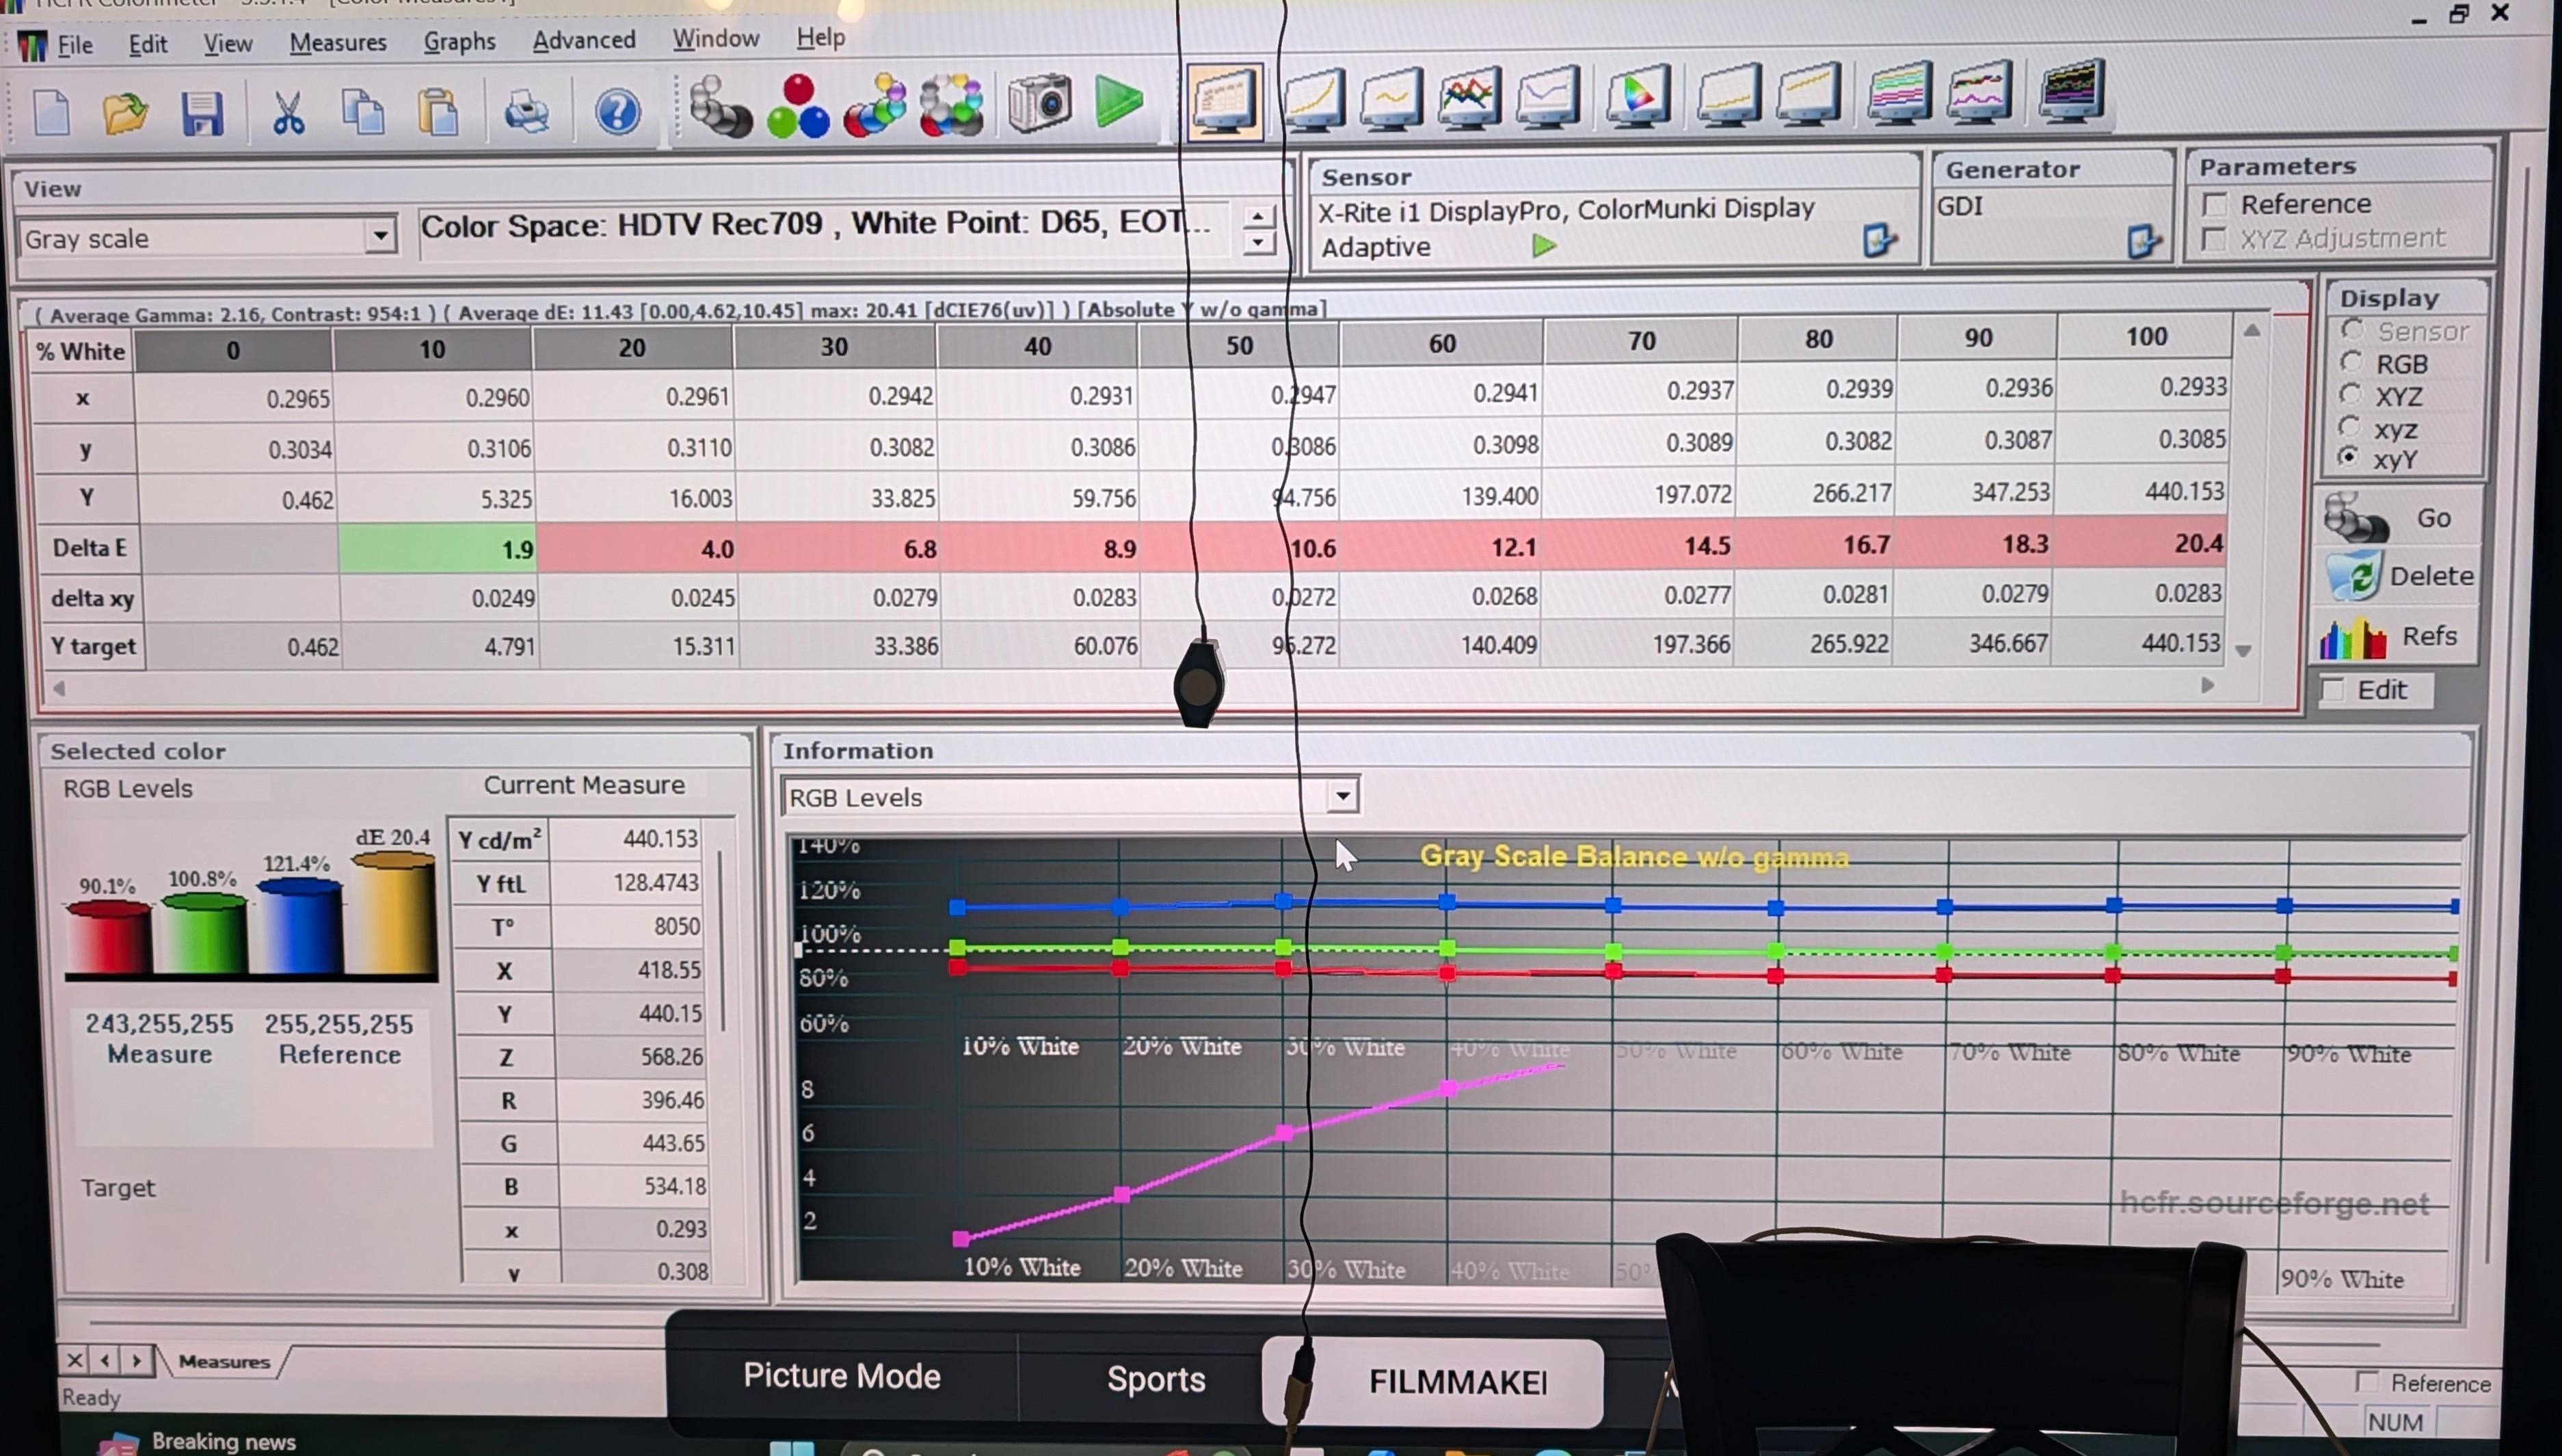The height and width of the screenshot is (1456, 2562).
Task: Click the measures table scroll-up arrow
Action: pyautogui.click(x=2251, y=331)
